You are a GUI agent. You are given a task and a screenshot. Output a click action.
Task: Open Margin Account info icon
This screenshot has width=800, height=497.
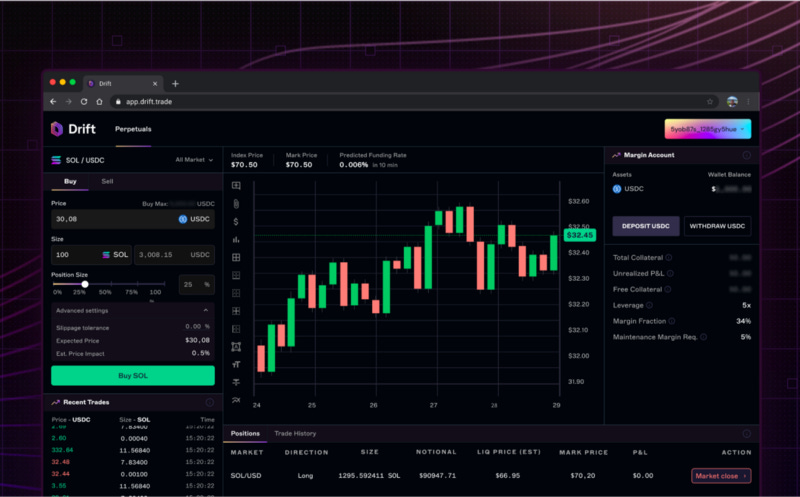(x=746, y=155)
